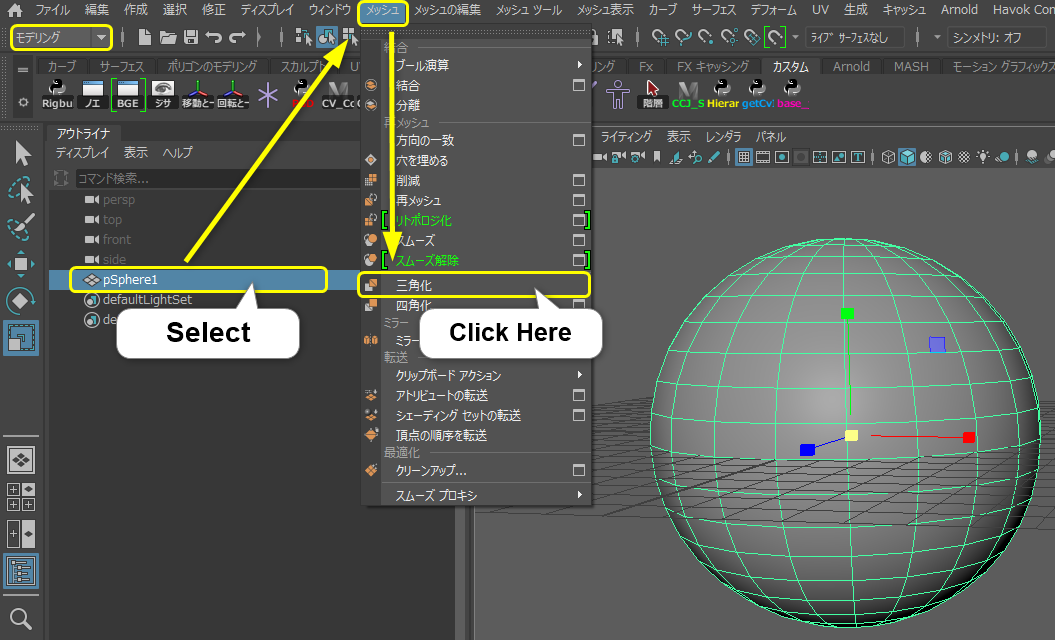Select the Lasso selection tool
1055x640 pixels.
(21, 190)
